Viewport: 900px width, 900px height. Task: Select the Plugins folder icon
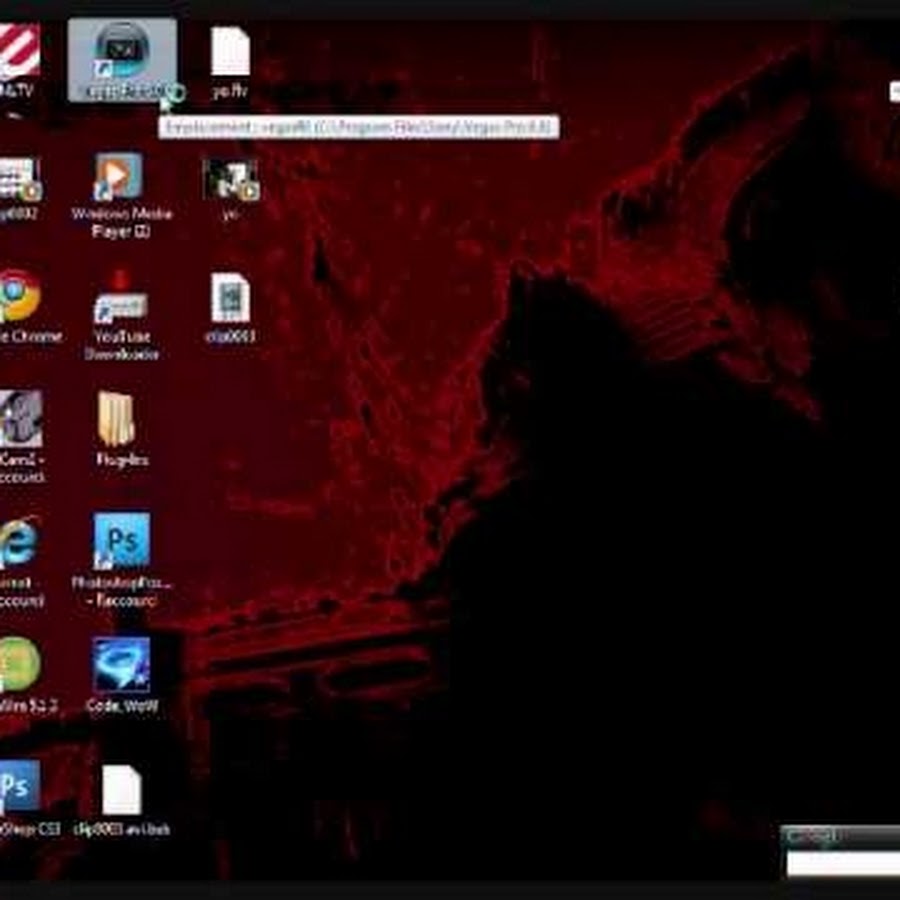[x=117, y=418]
